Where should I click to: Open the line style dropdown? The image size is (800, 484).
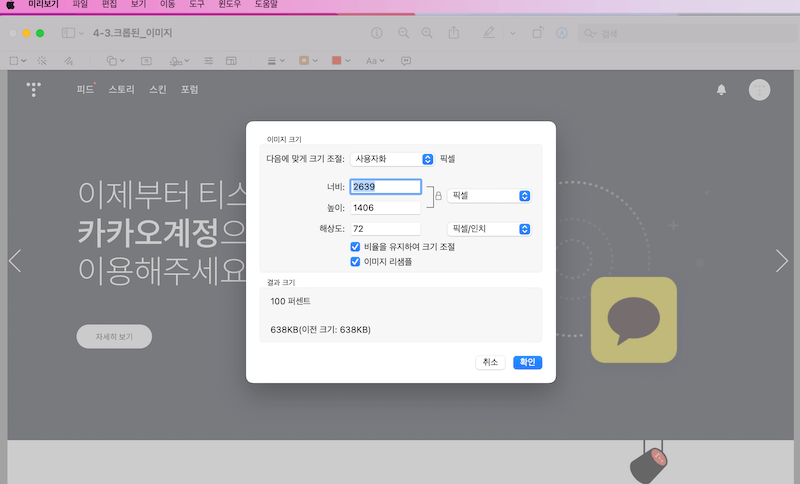[276, 61]
